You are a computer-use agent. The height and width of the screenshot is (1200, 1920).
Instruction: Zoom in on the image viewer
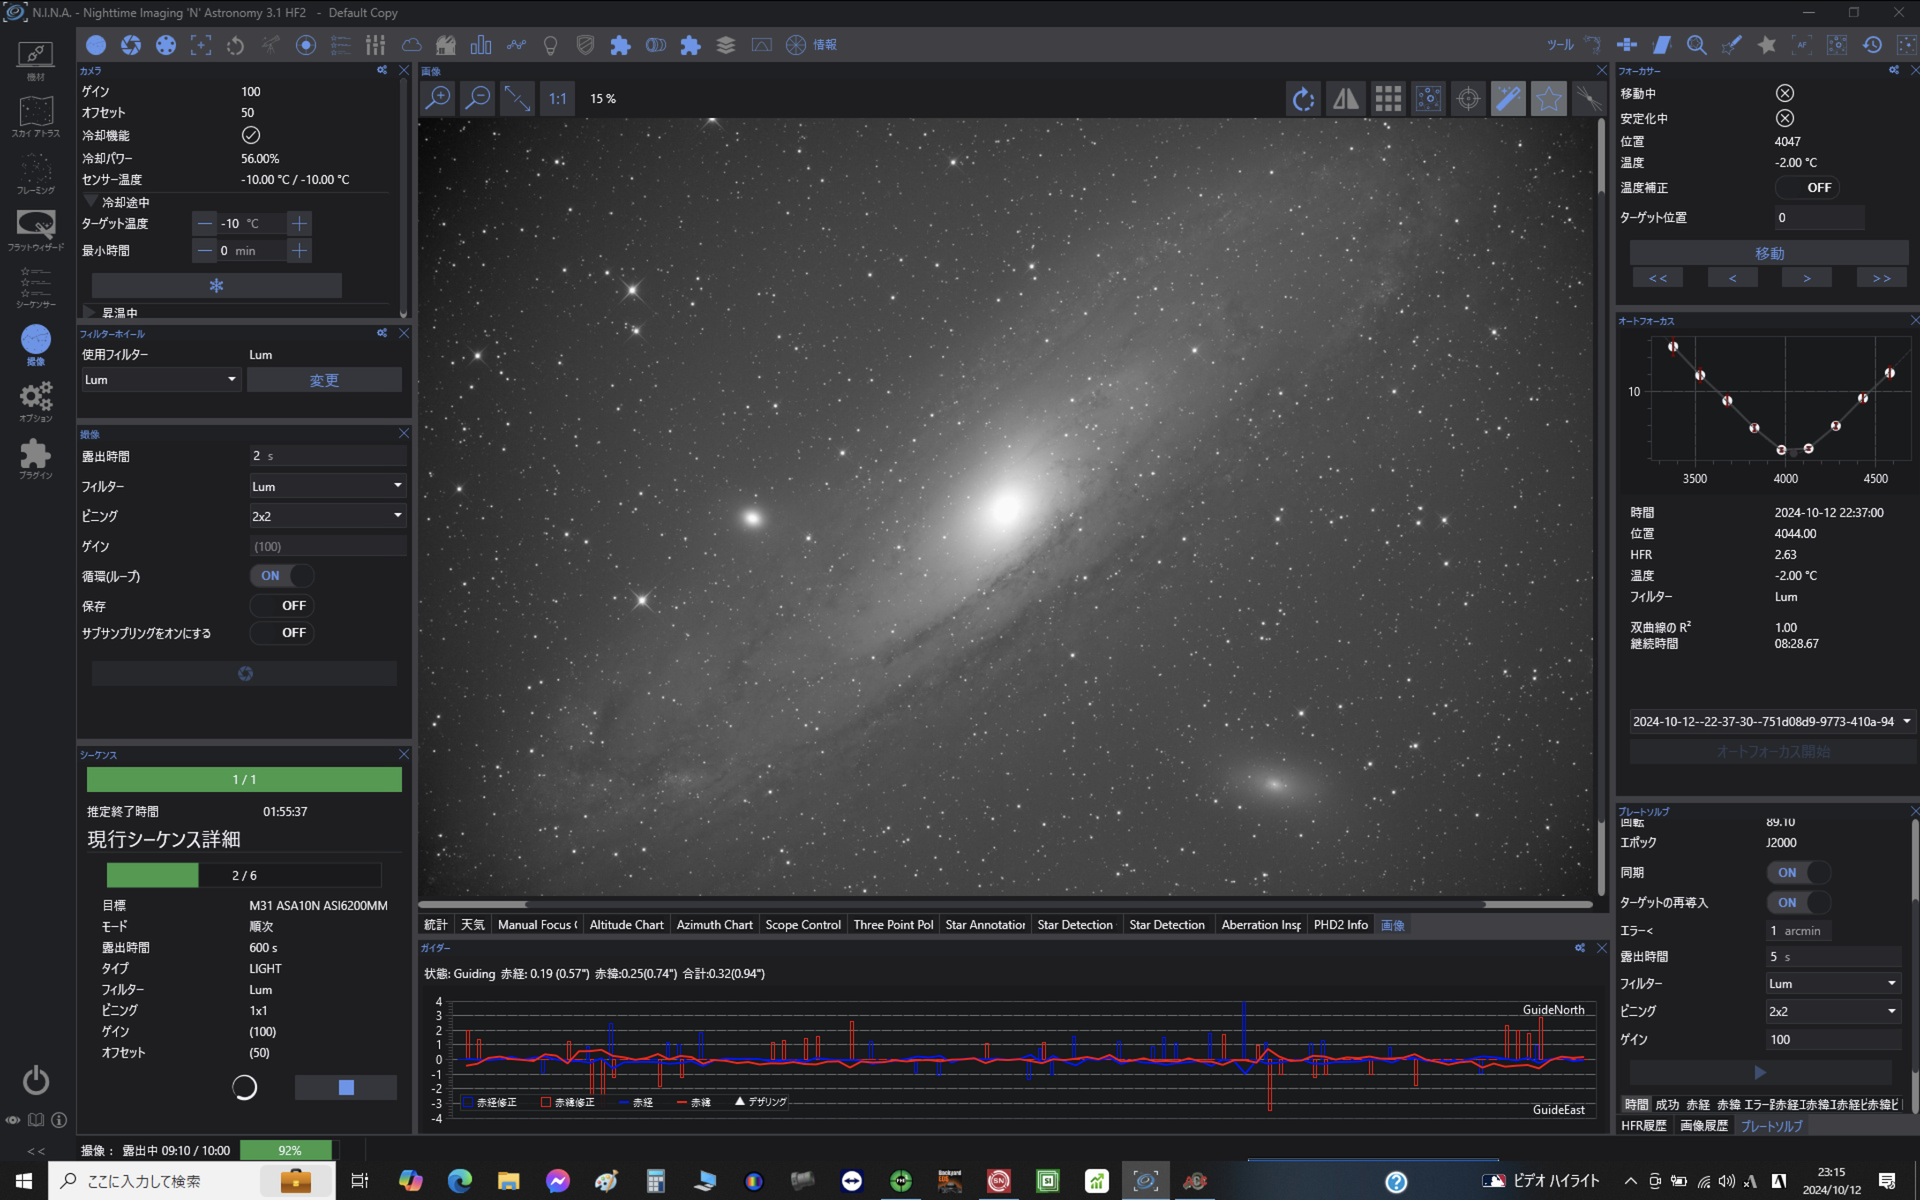(x=438, y=98)
